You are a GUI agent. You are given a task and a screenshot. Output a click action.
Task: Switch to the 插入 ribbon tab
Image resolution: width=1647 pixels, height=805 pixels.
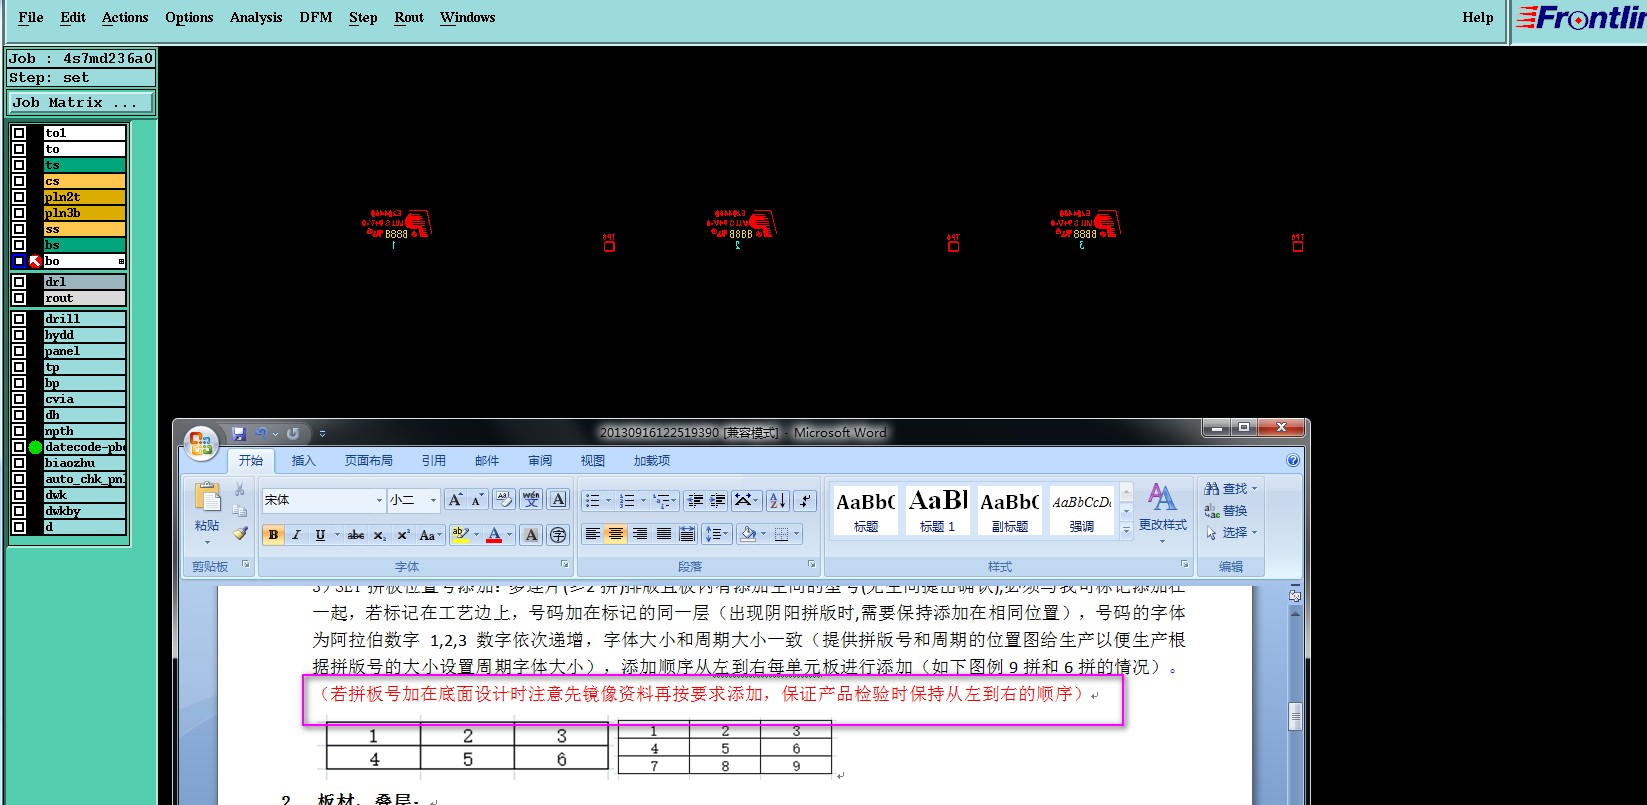click(x=303, y=461)
